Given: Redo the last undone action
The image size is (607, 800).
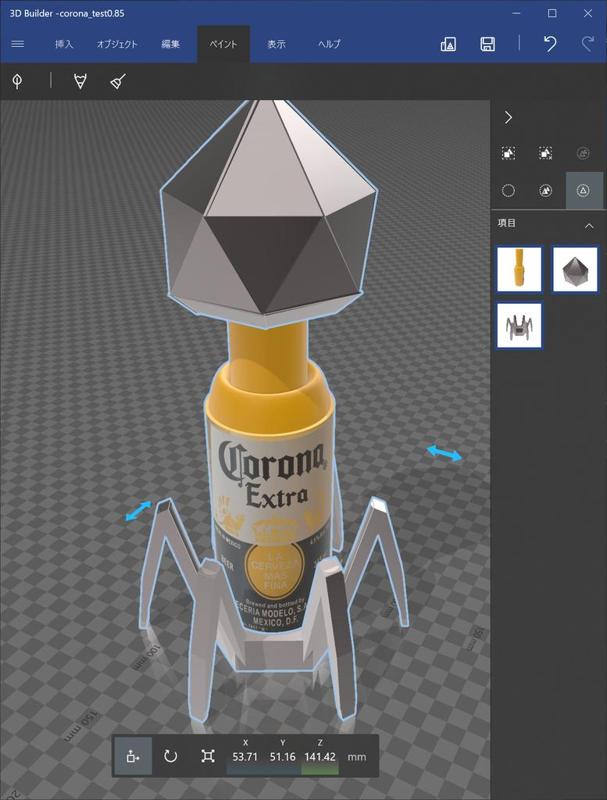Looking at the screenshot, I should 588,43.
